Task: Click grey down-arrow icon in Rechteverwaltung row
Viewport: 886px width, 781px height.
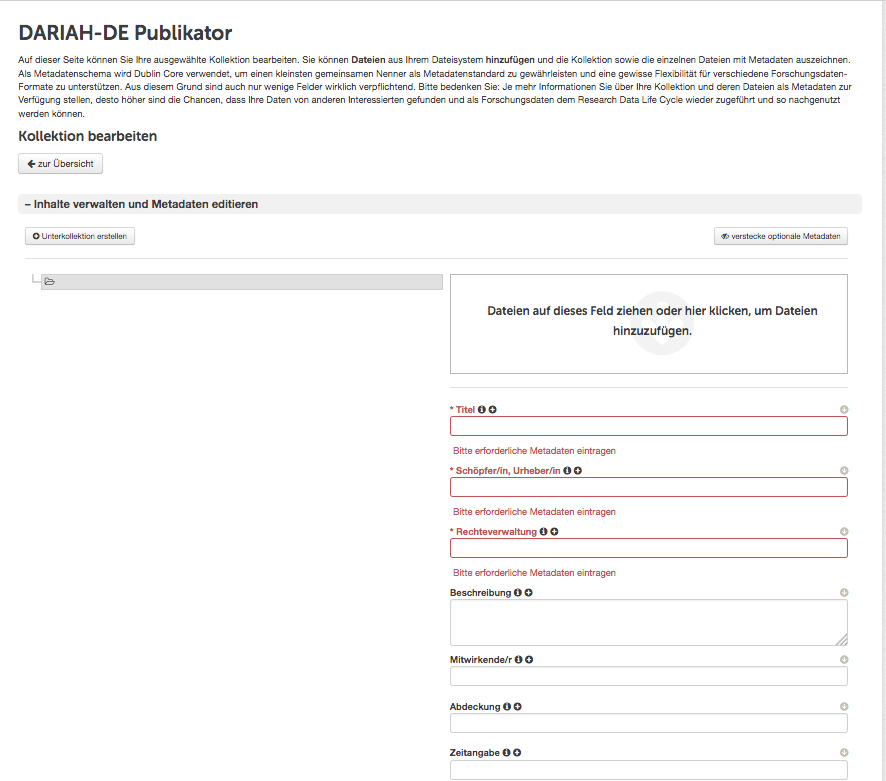Action: click(844, 532)
